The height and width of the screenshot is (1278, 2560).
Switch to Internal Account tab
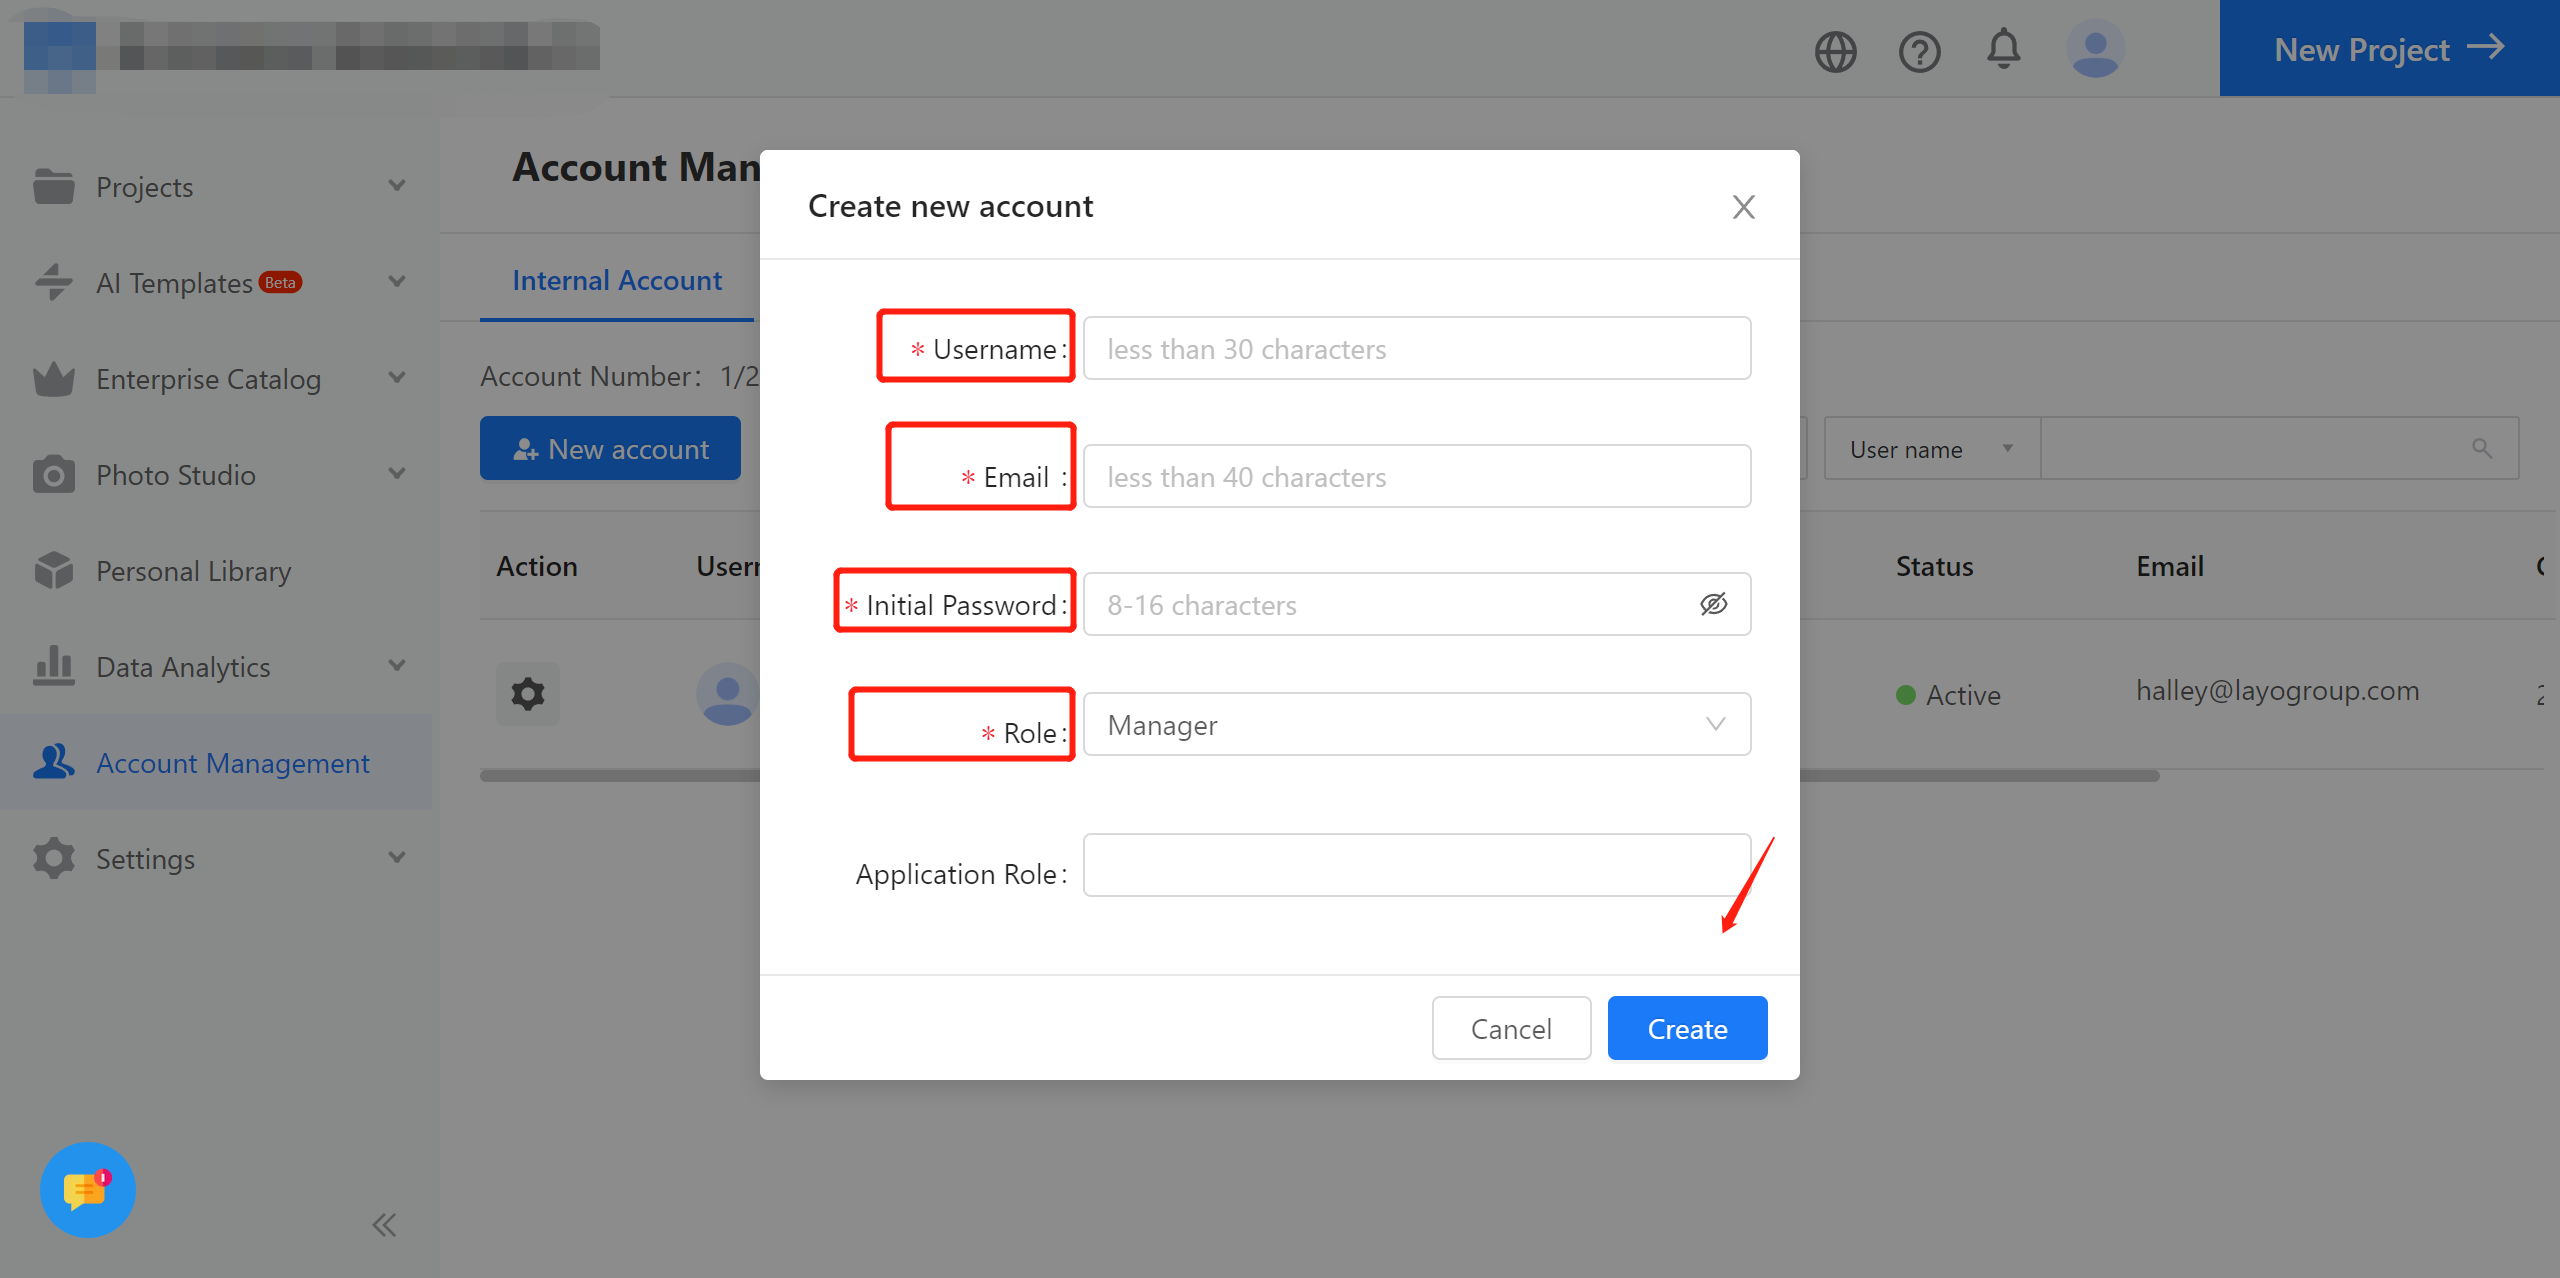[x=617, y=281]
